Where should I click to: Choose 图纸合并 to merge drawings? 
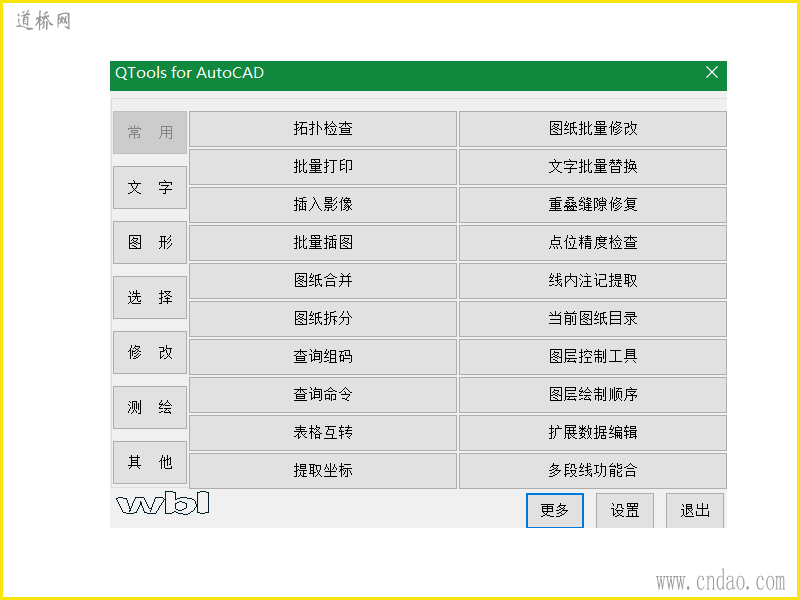(323, 281)
